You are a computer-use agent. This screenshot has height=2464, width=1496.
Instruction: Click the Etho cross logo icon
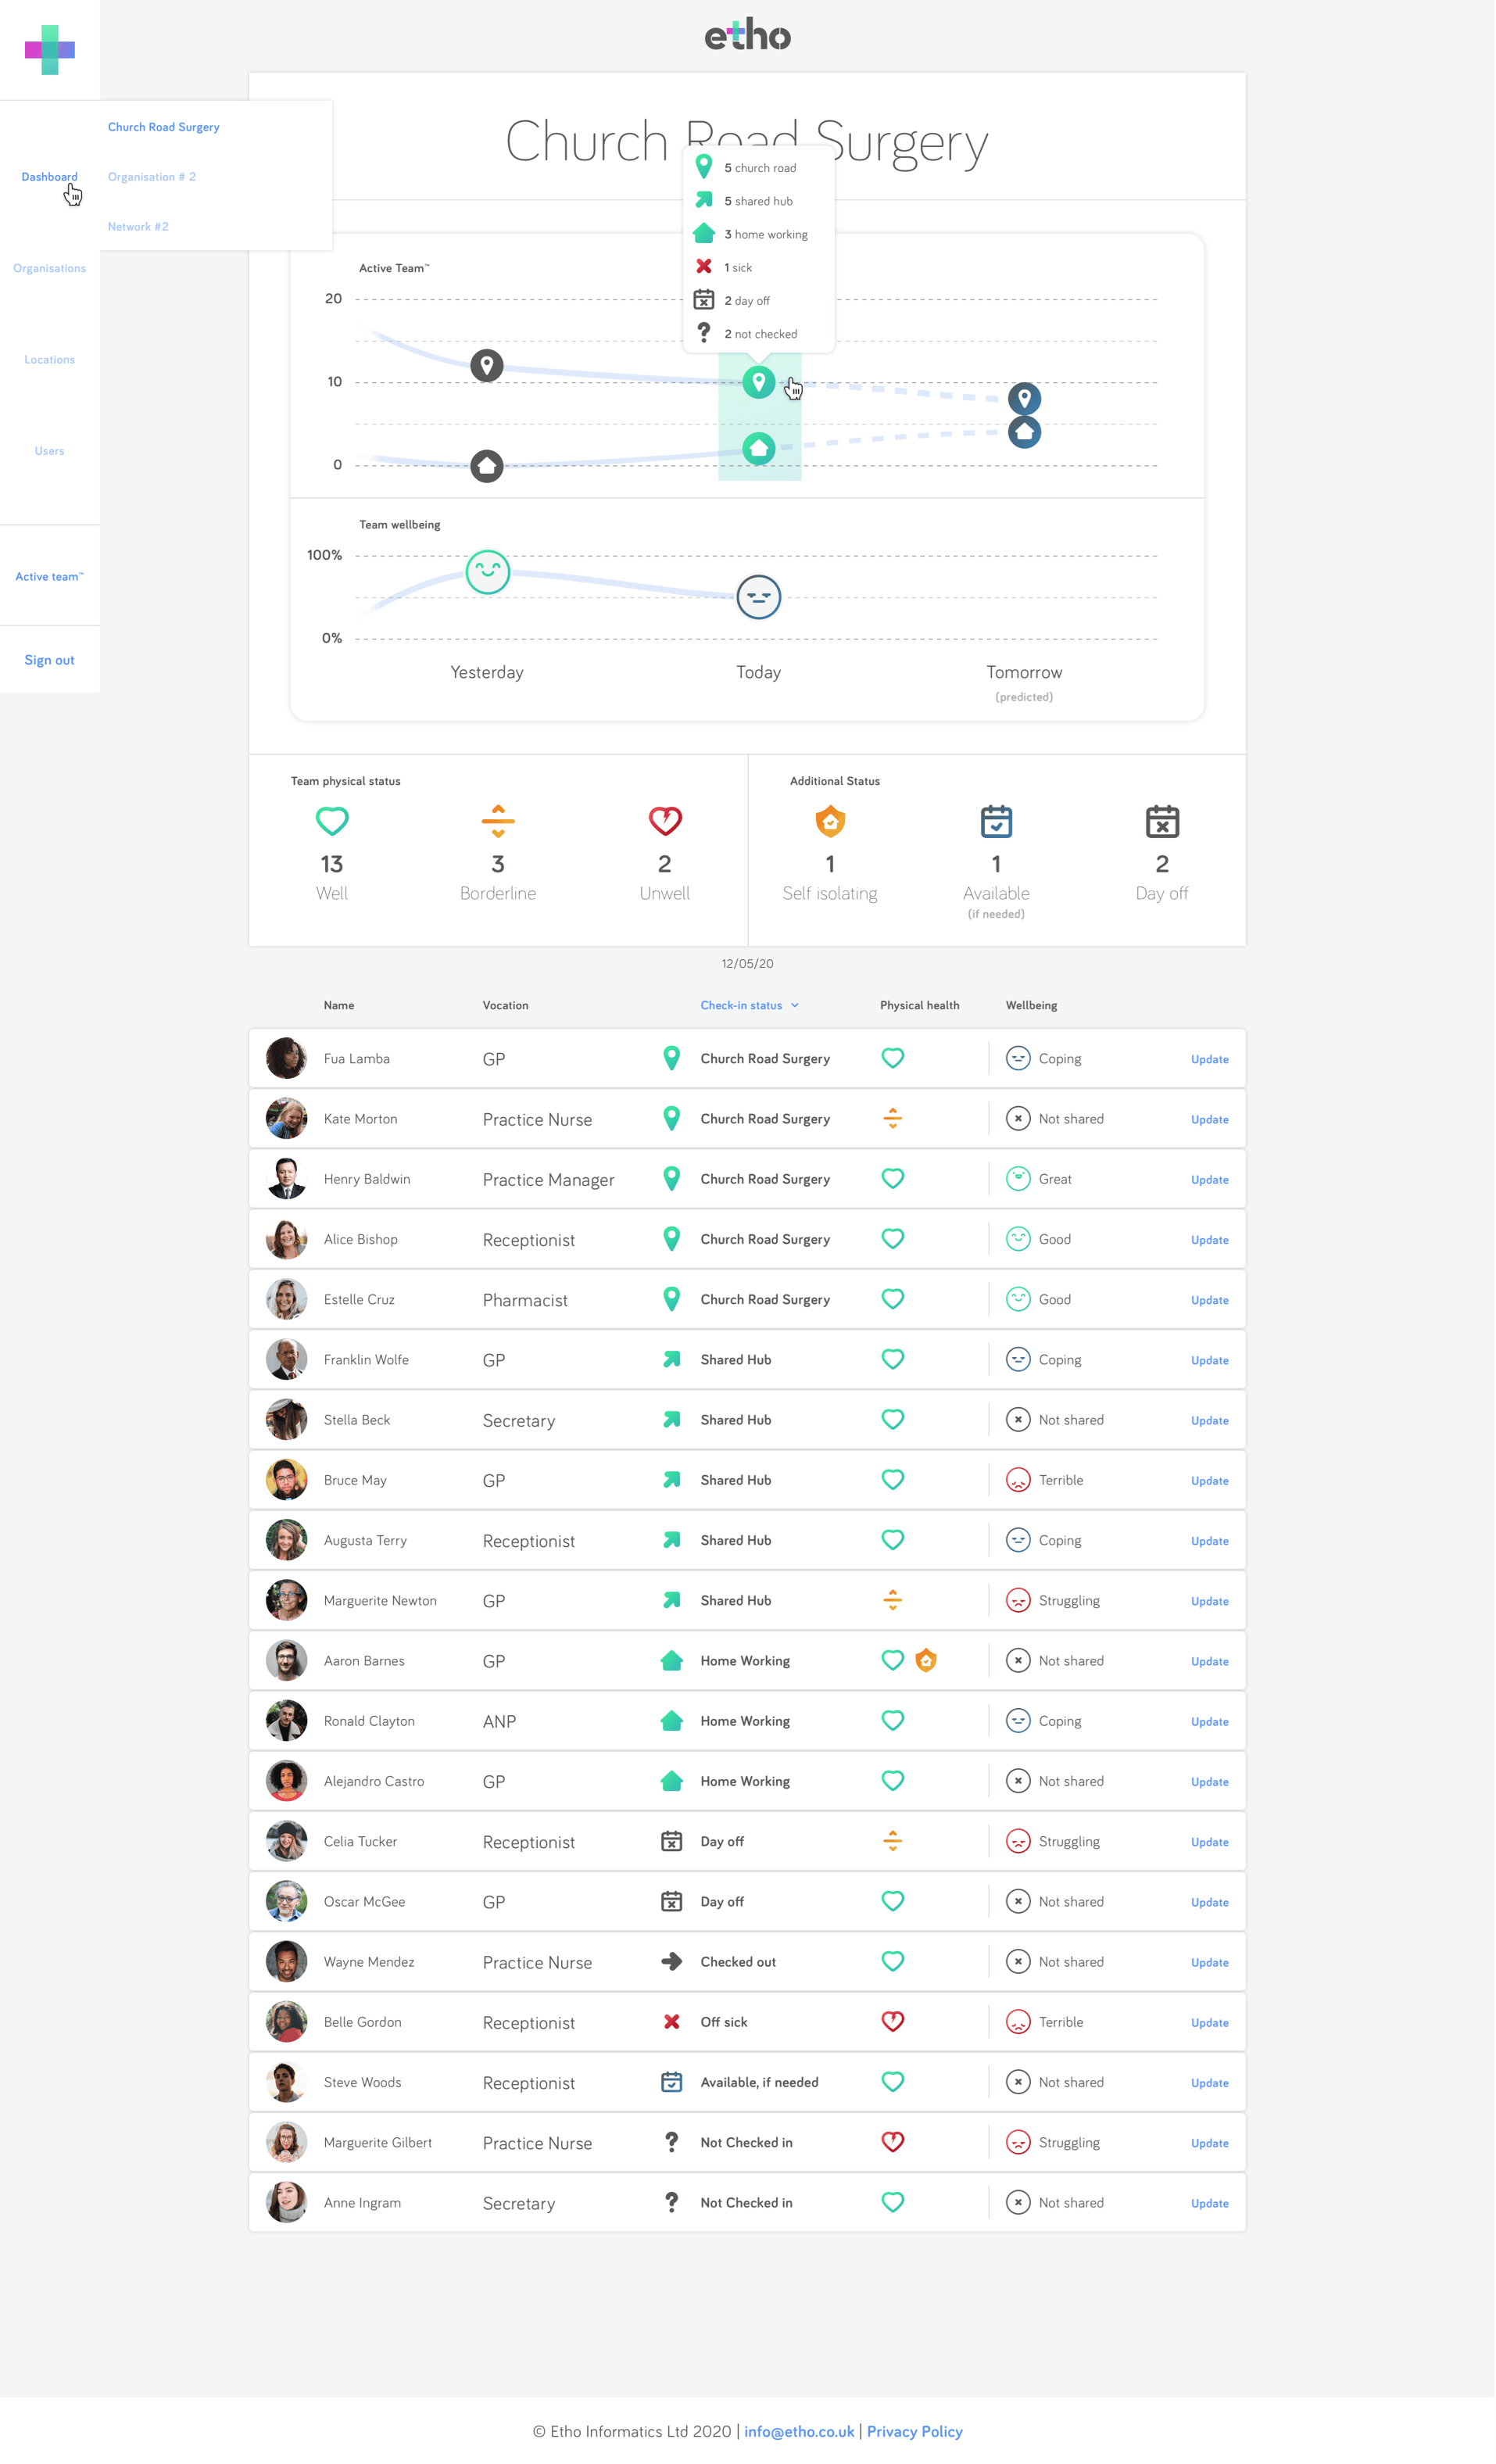[x=50, y=50]
